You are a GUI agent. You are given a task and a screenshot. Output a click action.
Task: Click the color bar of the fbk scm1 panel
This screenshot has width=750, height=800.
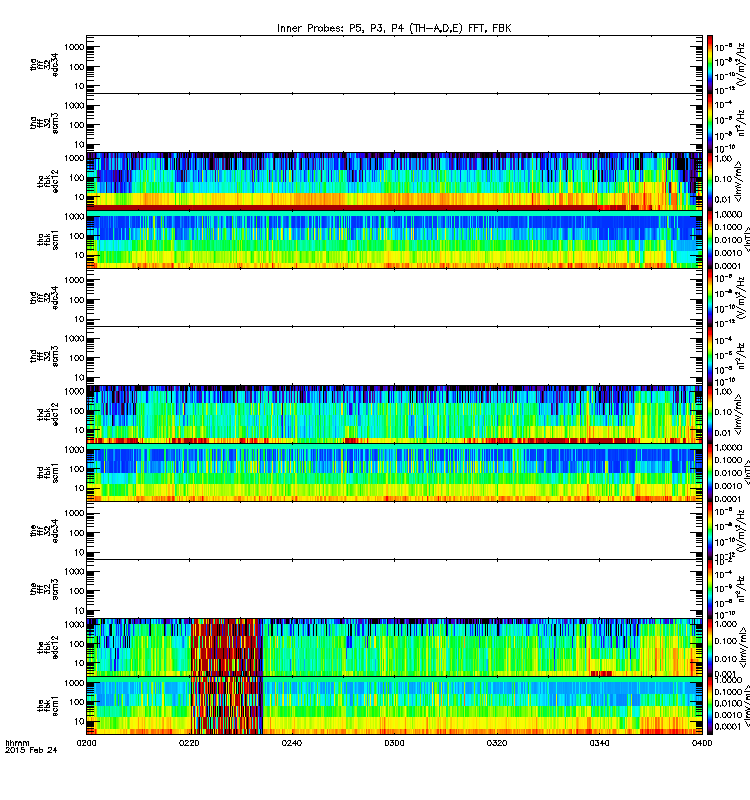pos(710,706)
